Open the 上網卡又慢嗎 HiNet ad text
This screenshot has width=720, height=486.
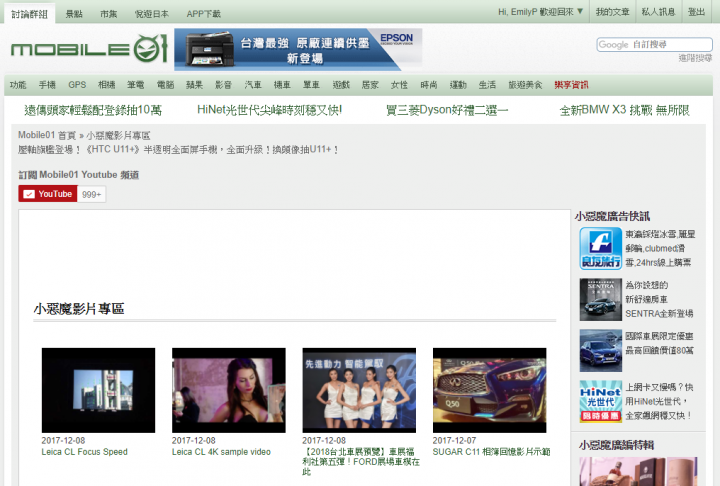659,401
